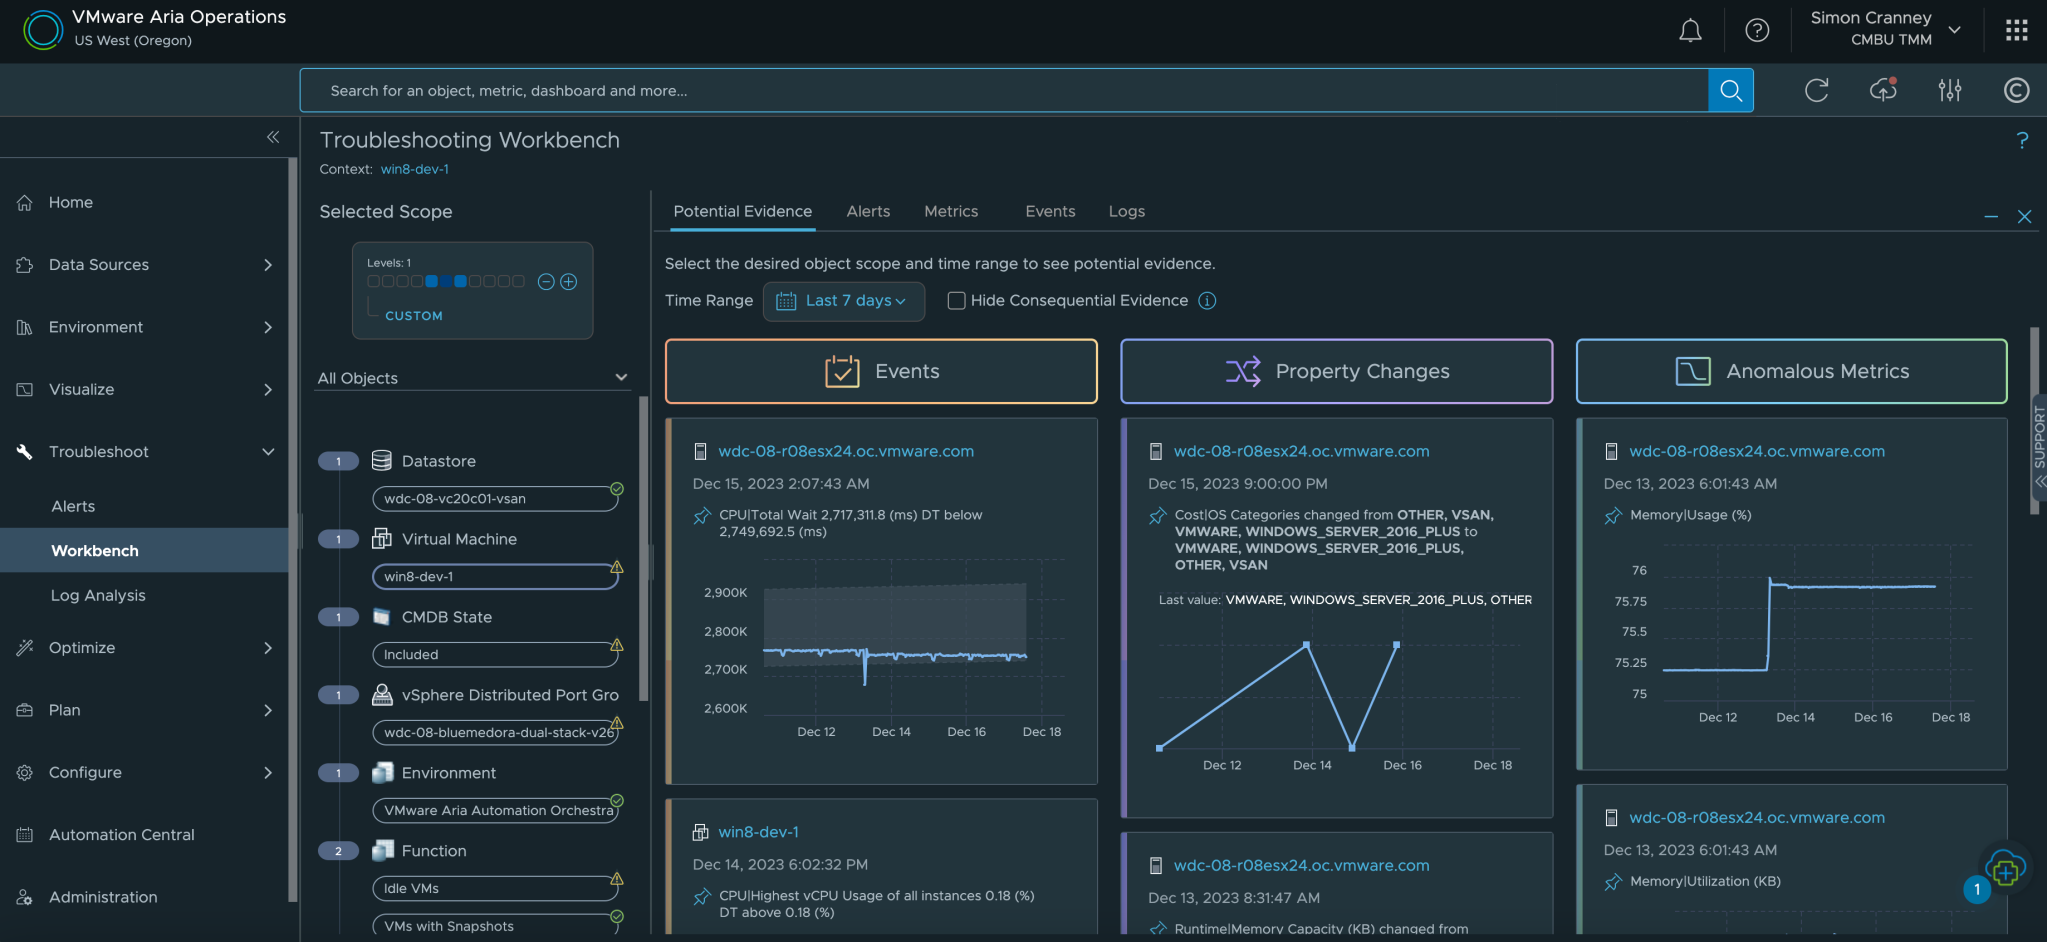Enable Hide Consequential Evidence
The image size is (2047, 942).
[956, 300]
